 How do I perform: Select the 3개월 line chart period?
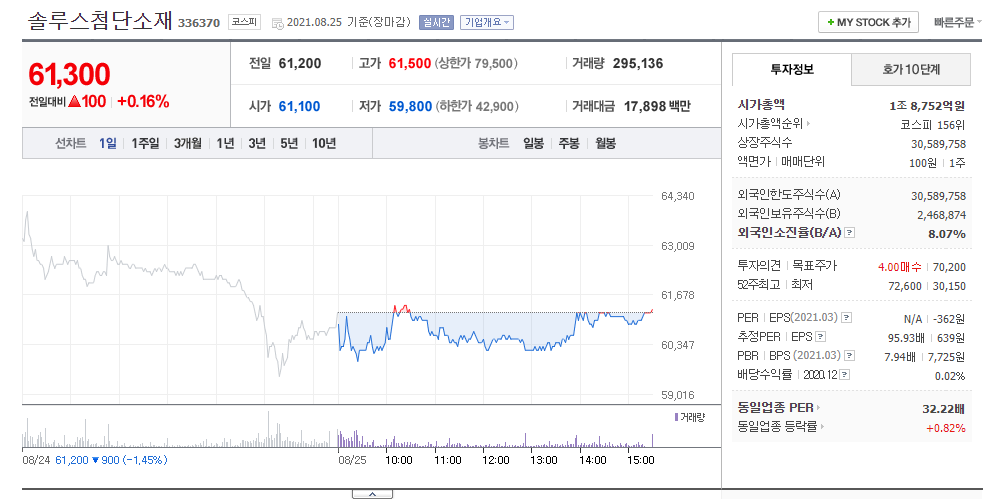click(188, 143)
